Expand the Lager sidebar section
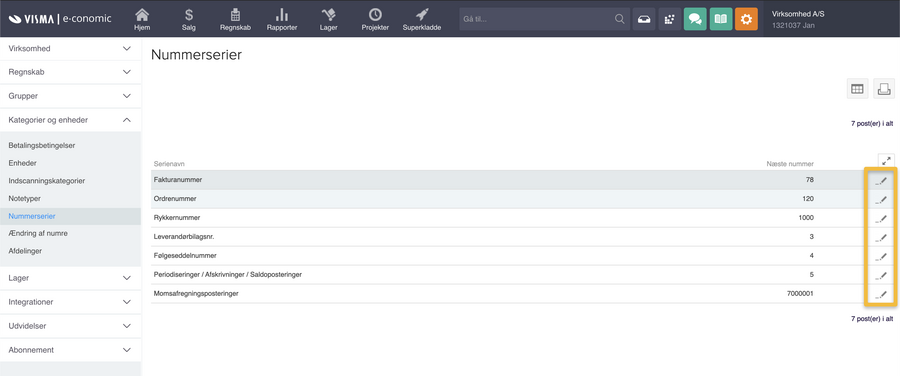This screenshot has width=900, height=376. tap(70, 278)
